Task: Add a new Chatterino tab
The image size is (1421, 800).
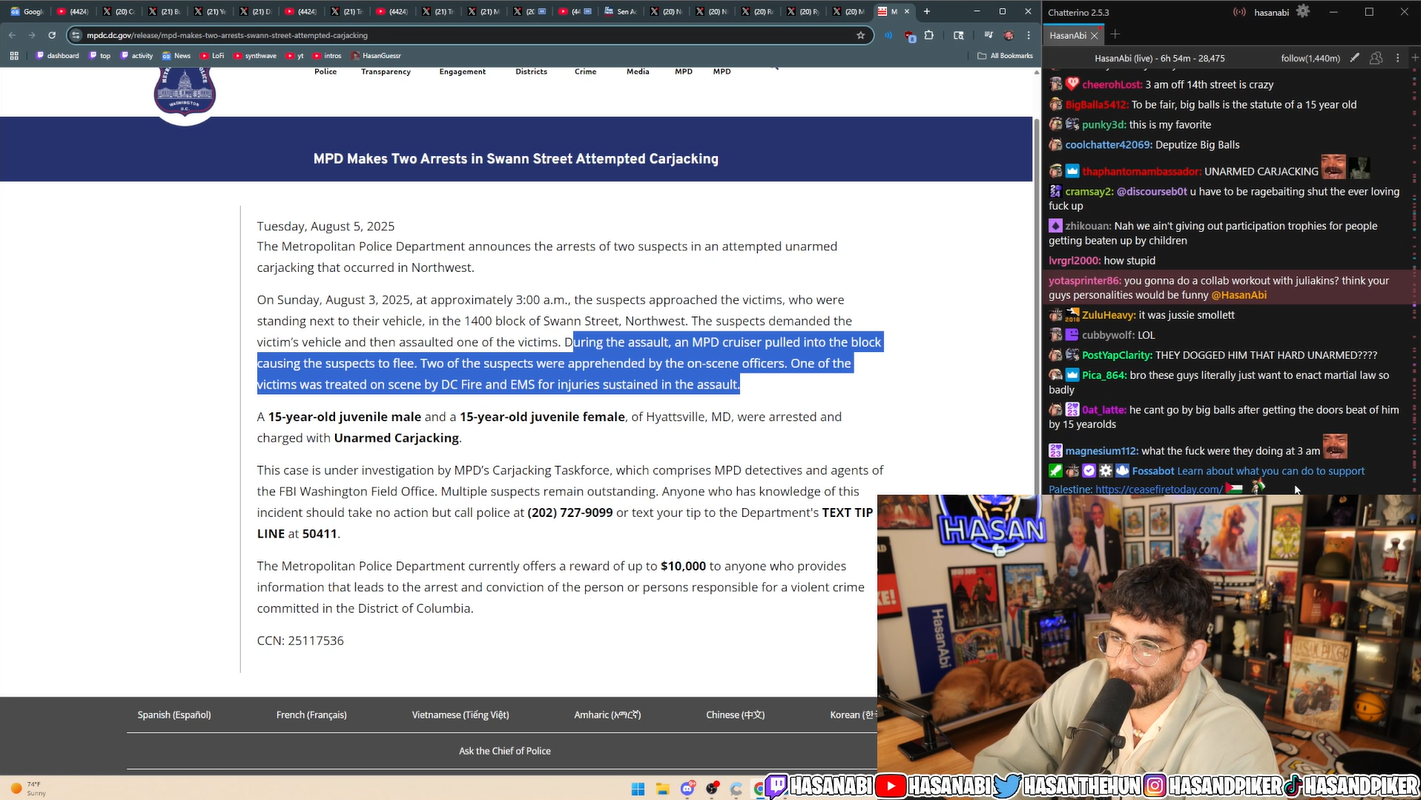Action: [x=1116, y=35]
